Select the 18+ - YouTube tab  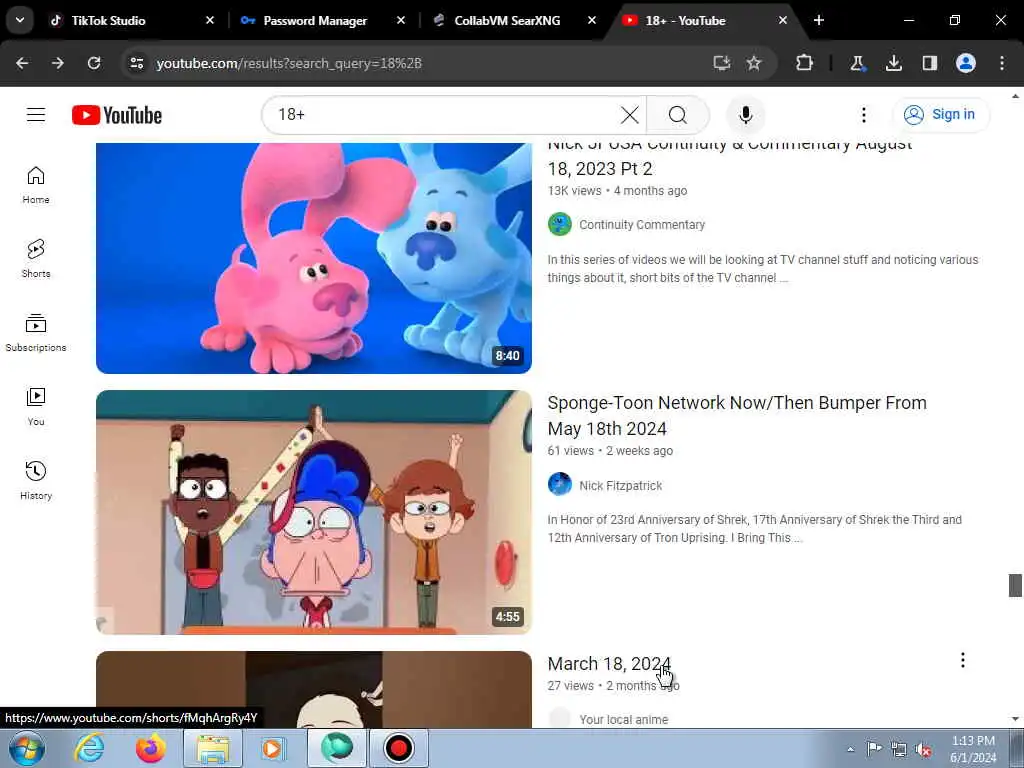685,21
